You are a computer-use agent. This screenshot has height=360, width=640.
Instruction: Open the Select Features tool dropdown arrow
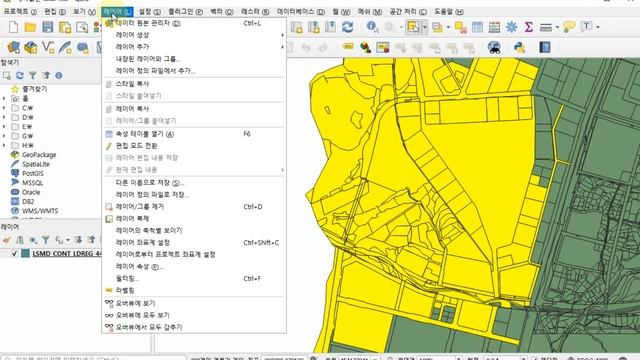424,27
